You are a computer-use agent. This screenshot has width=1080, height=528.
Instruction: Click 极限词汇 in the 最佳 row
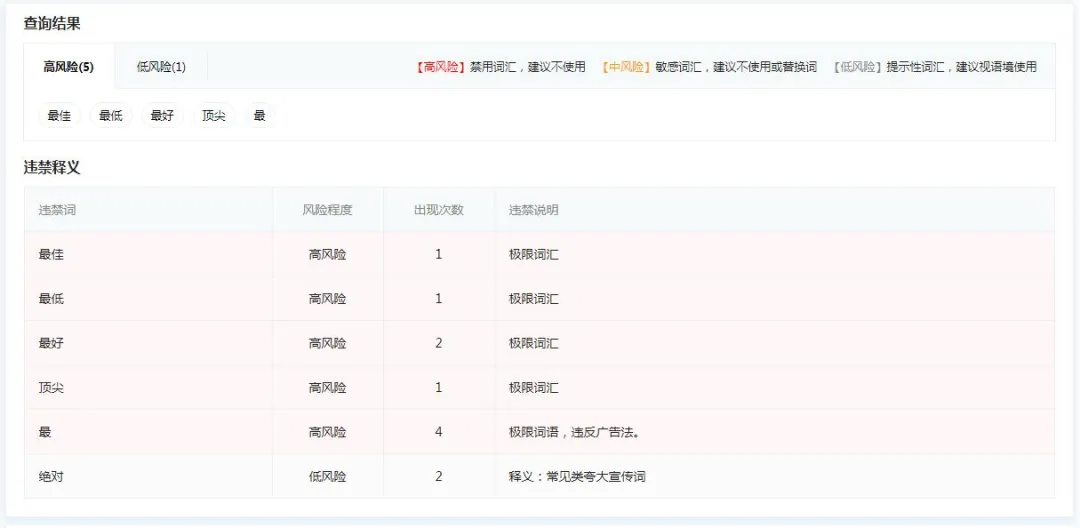534,255
